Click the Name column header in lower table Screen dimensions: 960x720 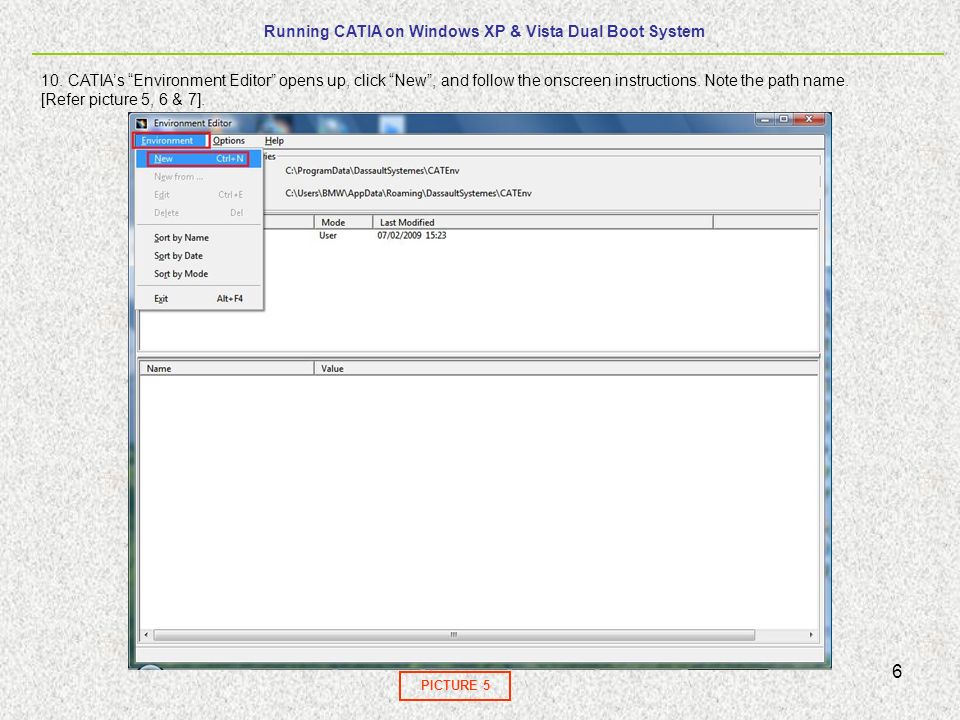pyautogui.click(x=227, y=369)
